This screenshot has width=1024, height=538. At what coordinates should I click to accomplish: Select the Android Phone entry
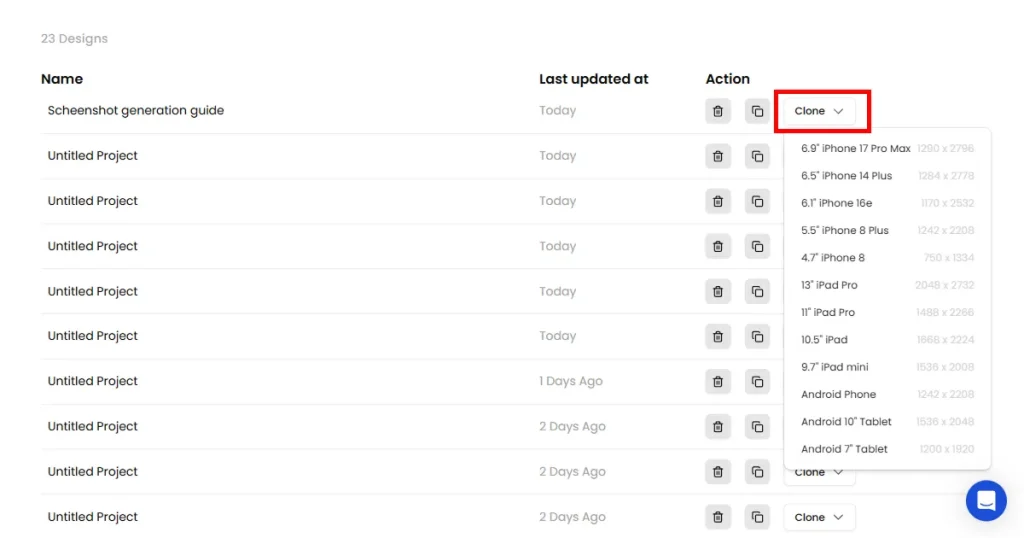pos(887,394)
